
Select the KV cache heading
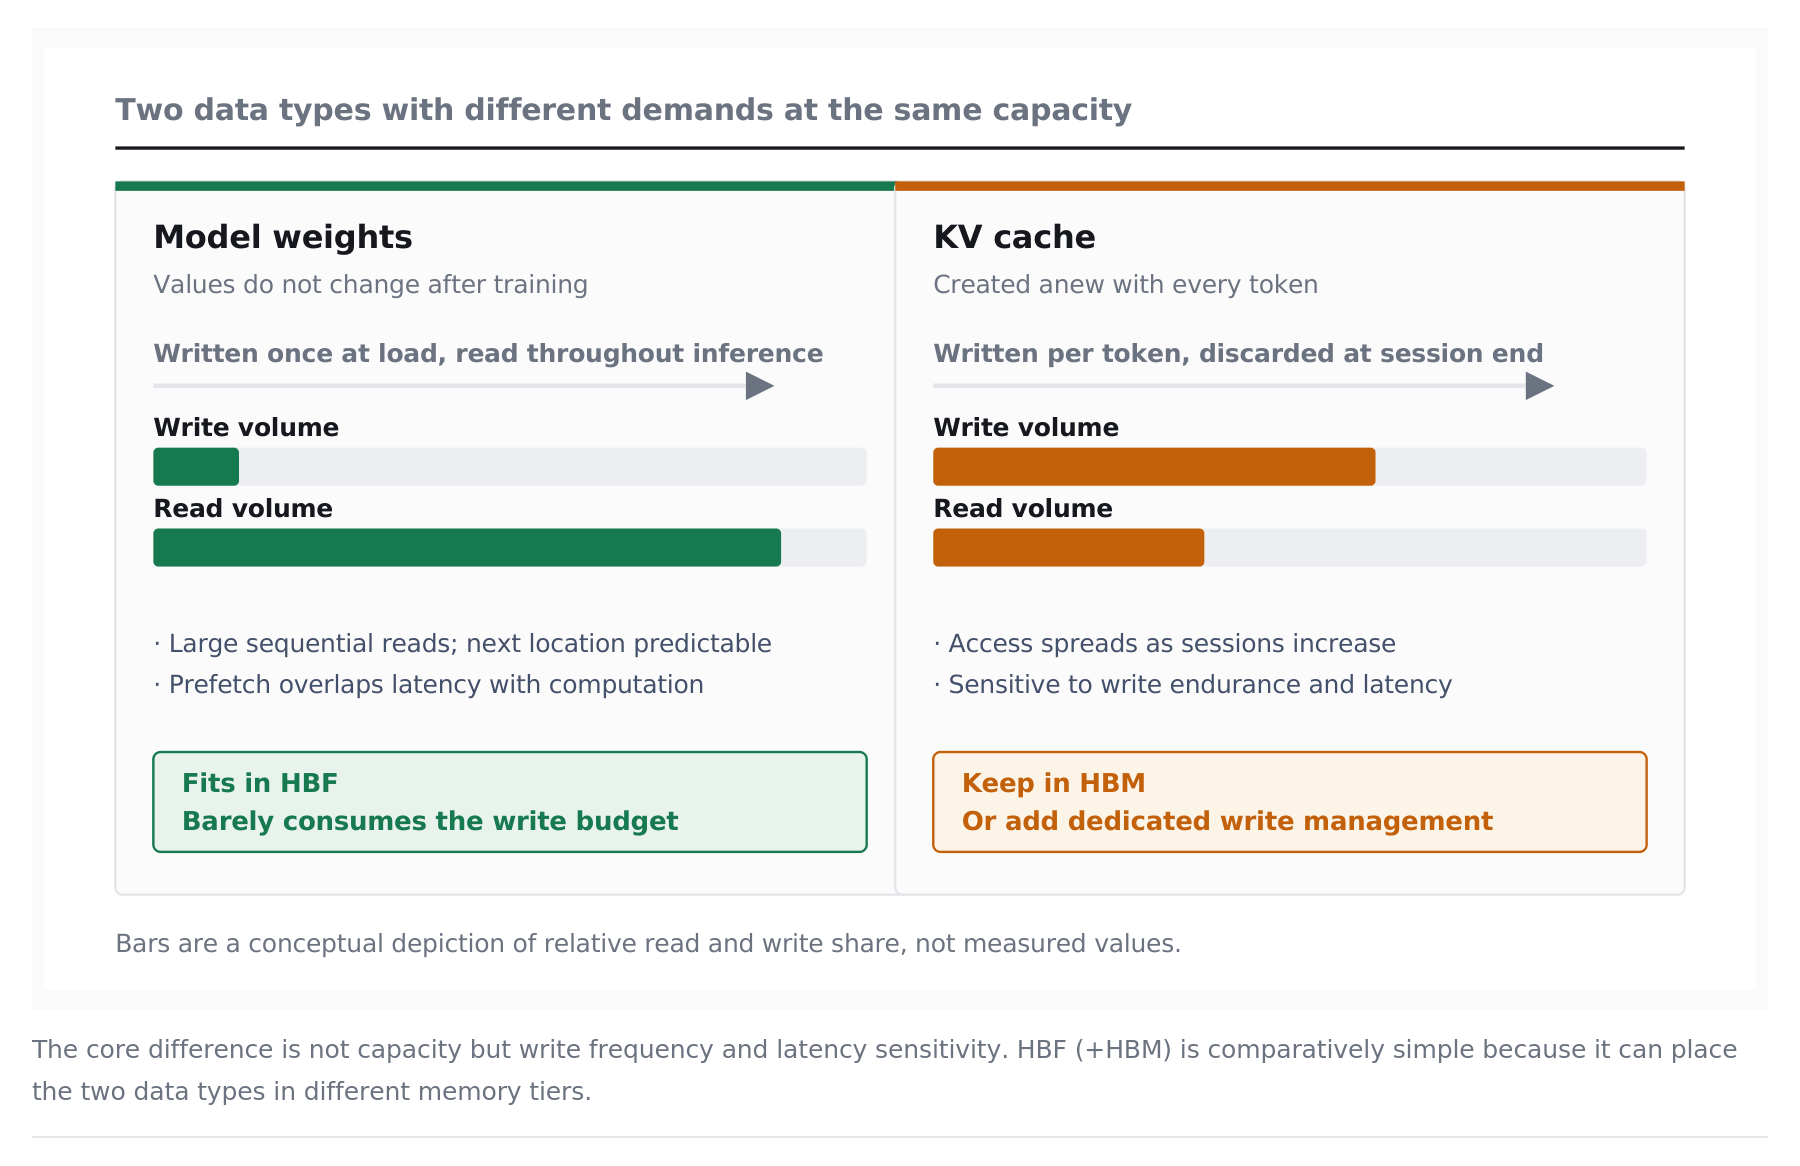pyautogui.click(x=1014, y=238)
